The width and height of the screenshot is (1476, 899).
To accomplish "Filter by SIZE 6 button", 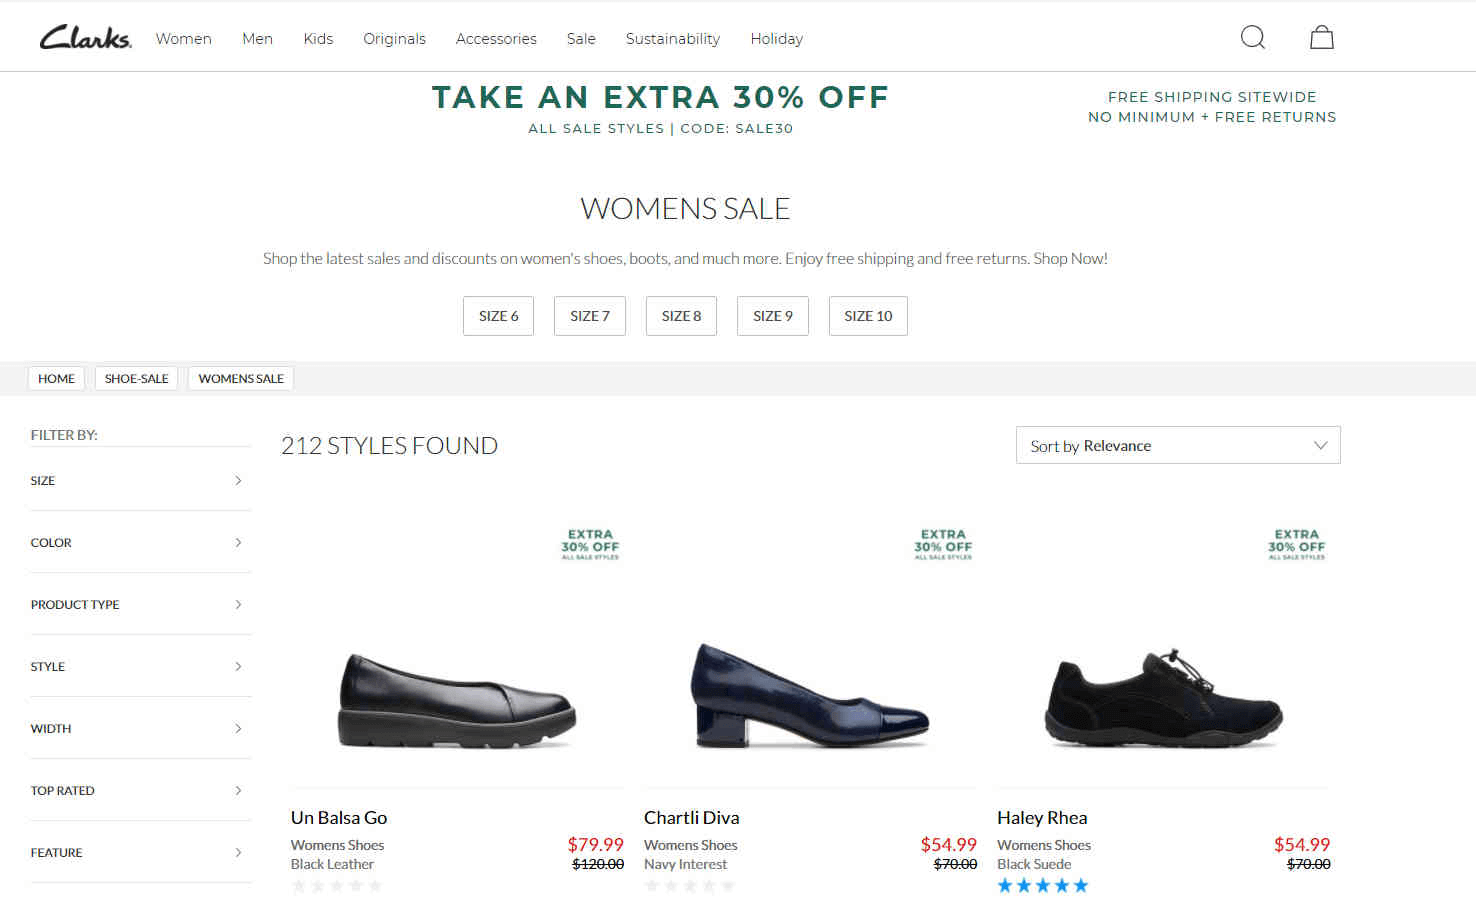I will [x=498, y=316].
